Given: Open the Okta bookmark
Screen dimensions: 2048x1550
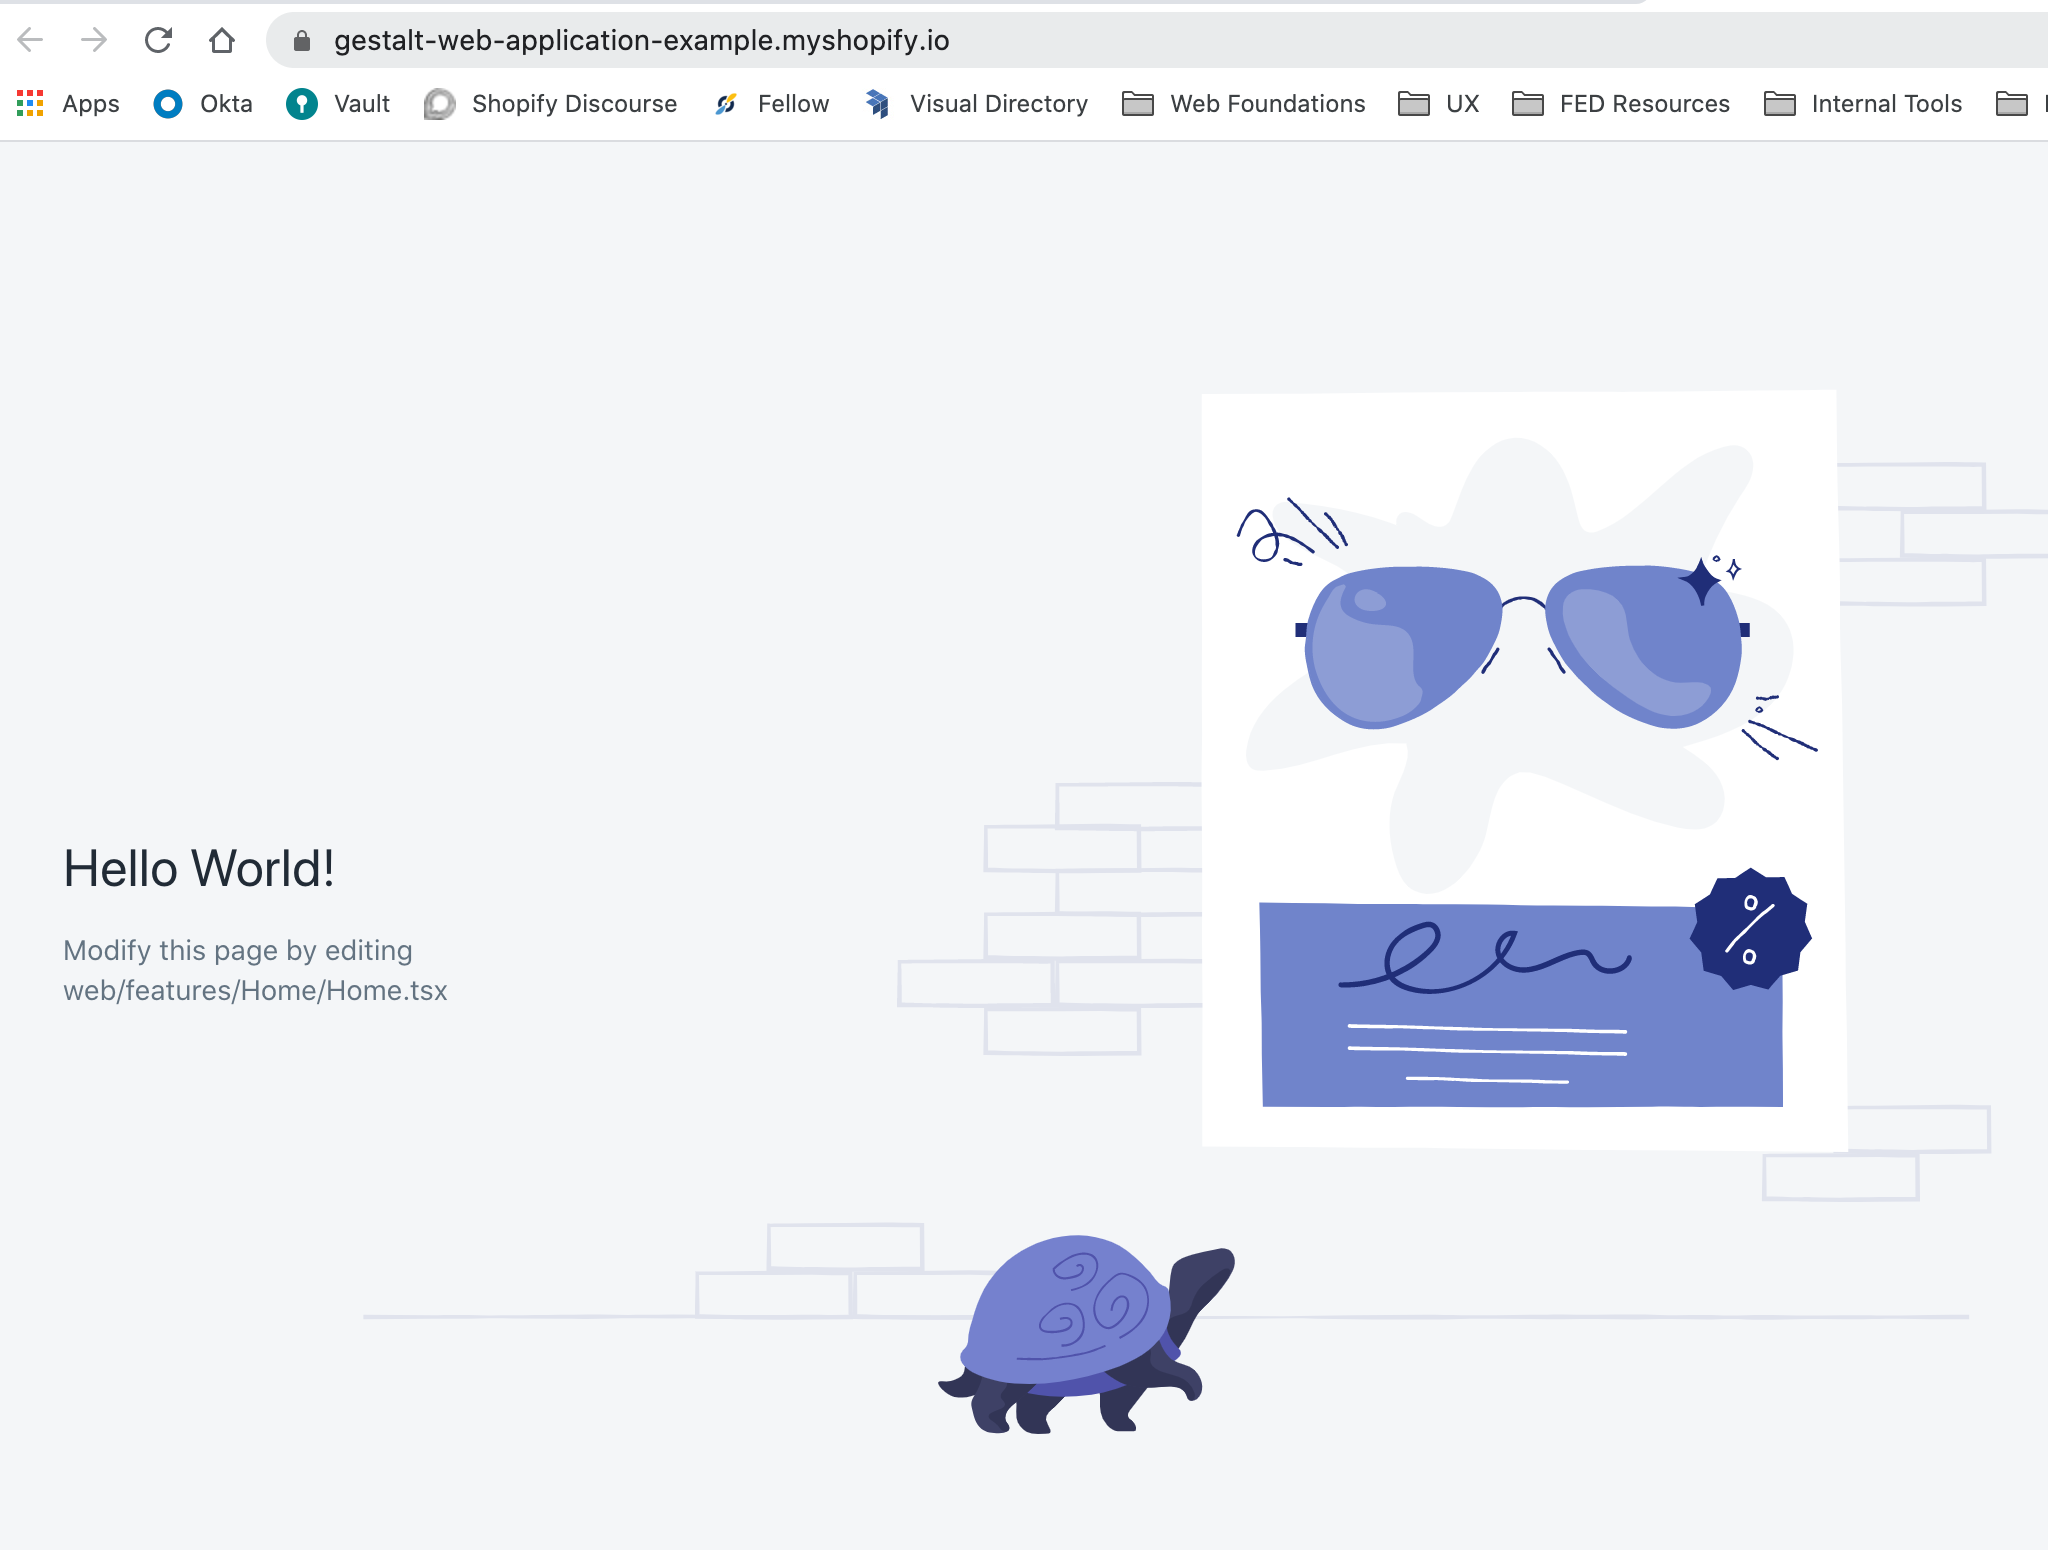Looking at the screenshot, I should click(x=203, y=104).
